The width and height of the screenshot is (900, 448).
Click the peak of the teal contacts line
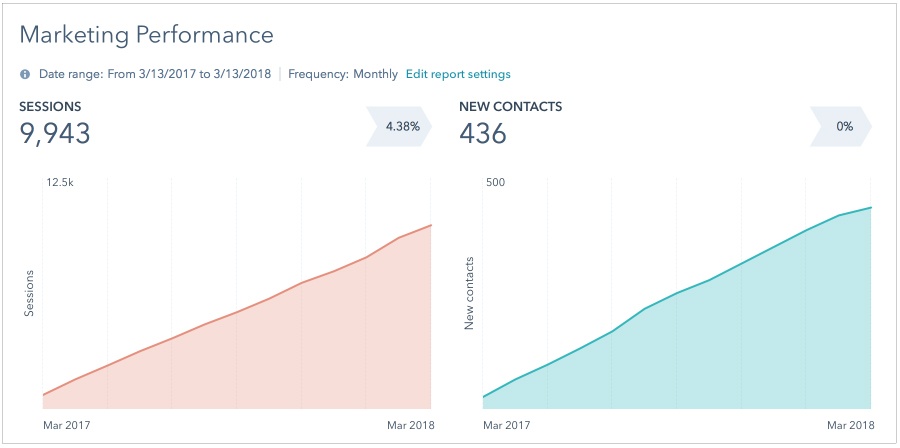point(871,208)
